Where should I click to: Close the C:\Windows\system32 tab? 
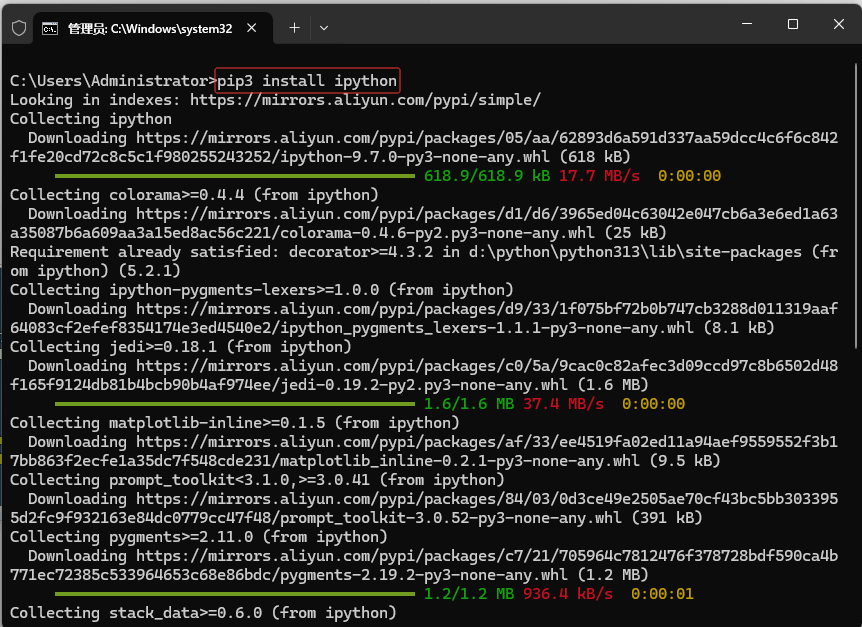252,28
